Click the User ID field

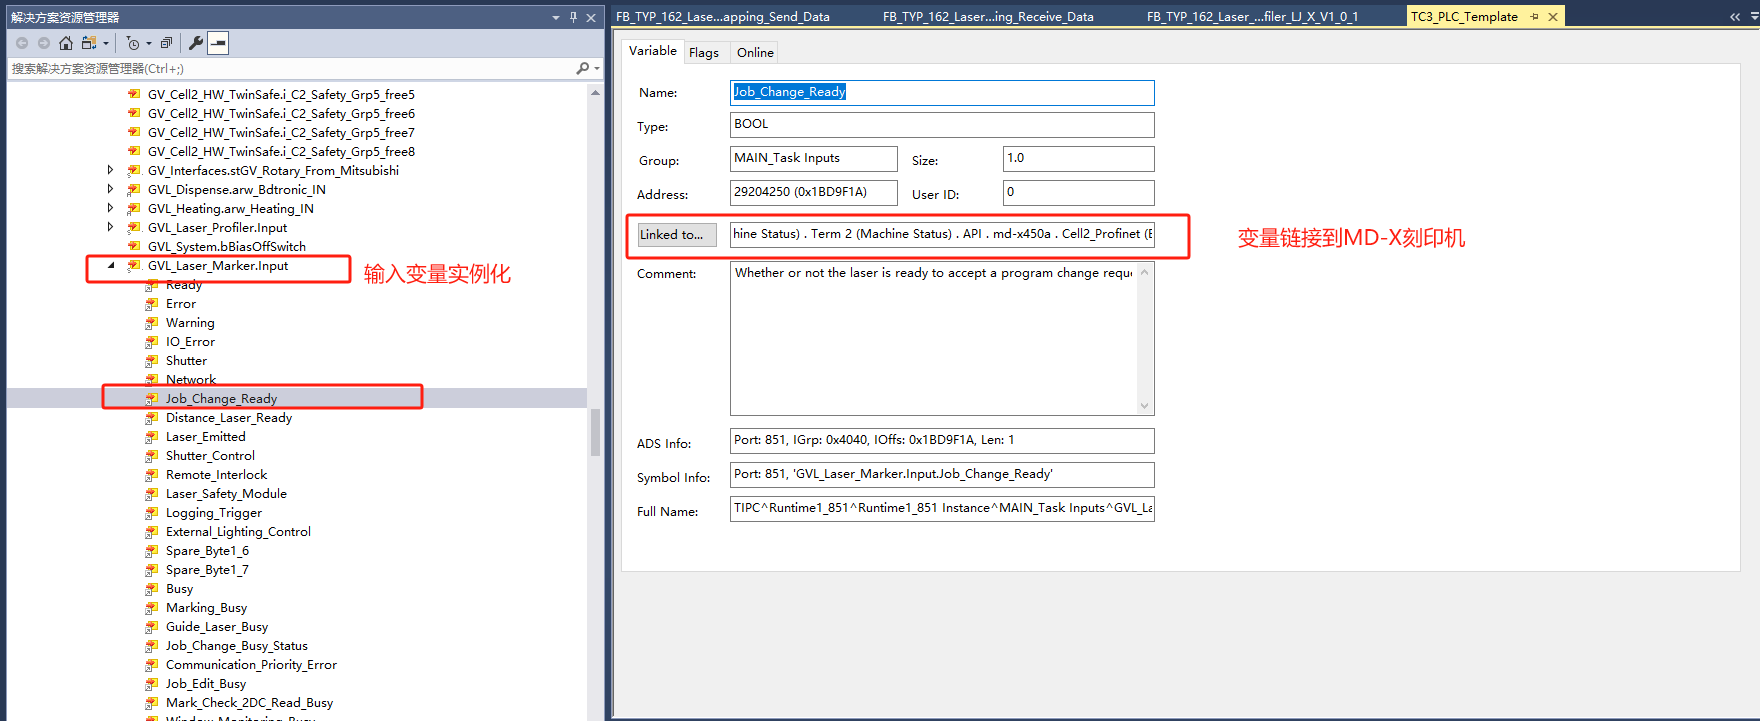(x=1078, y=192)
